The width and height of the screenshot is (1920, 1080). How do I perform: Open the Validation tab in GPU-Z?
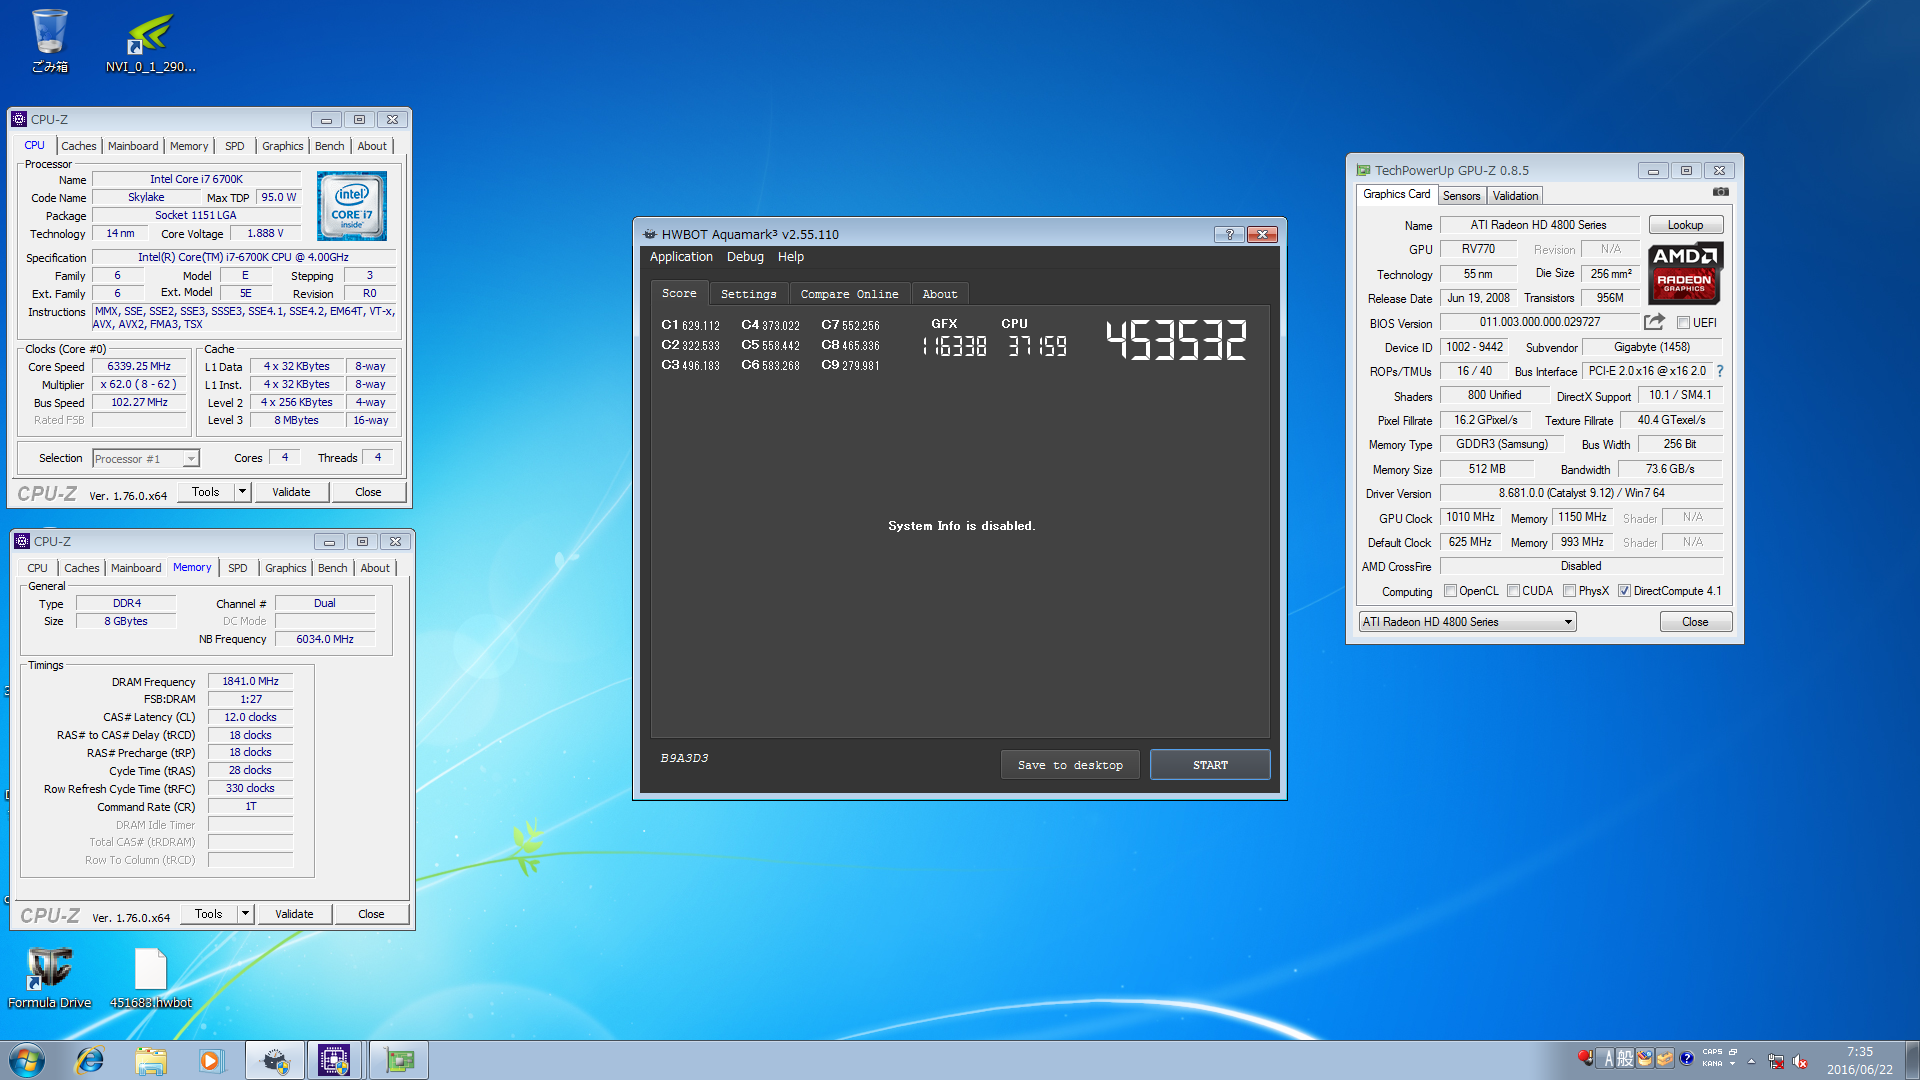pyautogui.click(x=1515, y=196)
